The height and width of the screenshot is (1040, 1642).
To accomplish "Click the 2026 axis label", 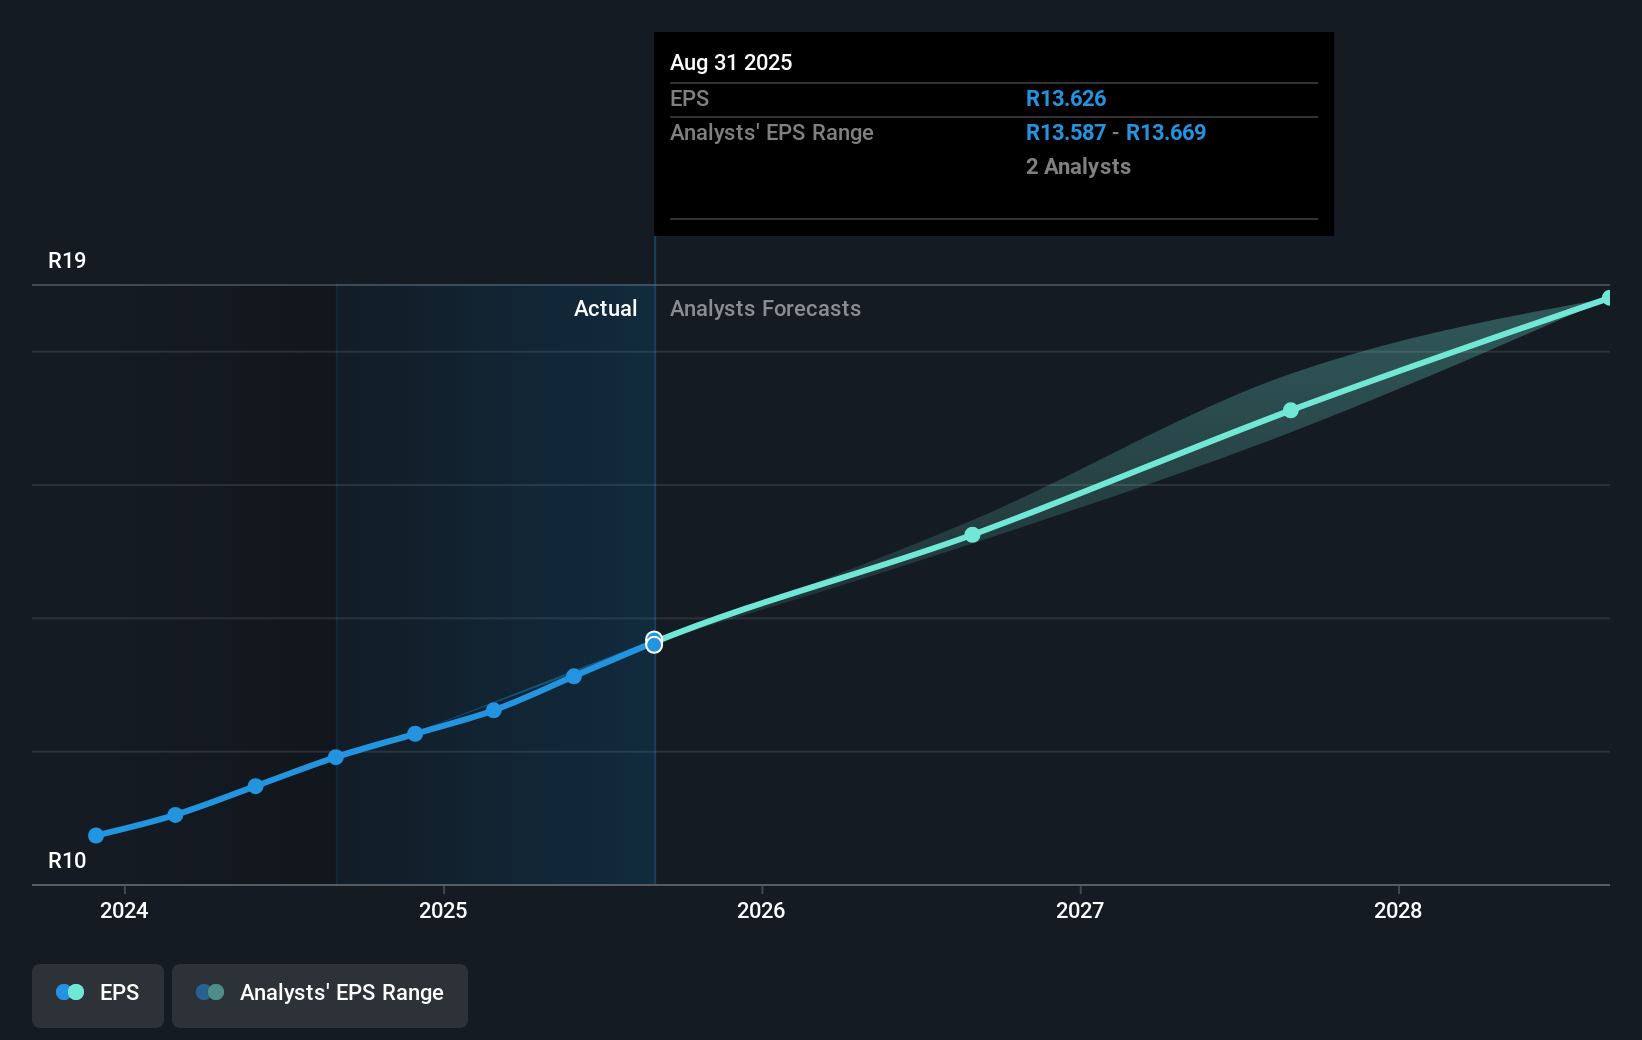I will coord(762,911).
